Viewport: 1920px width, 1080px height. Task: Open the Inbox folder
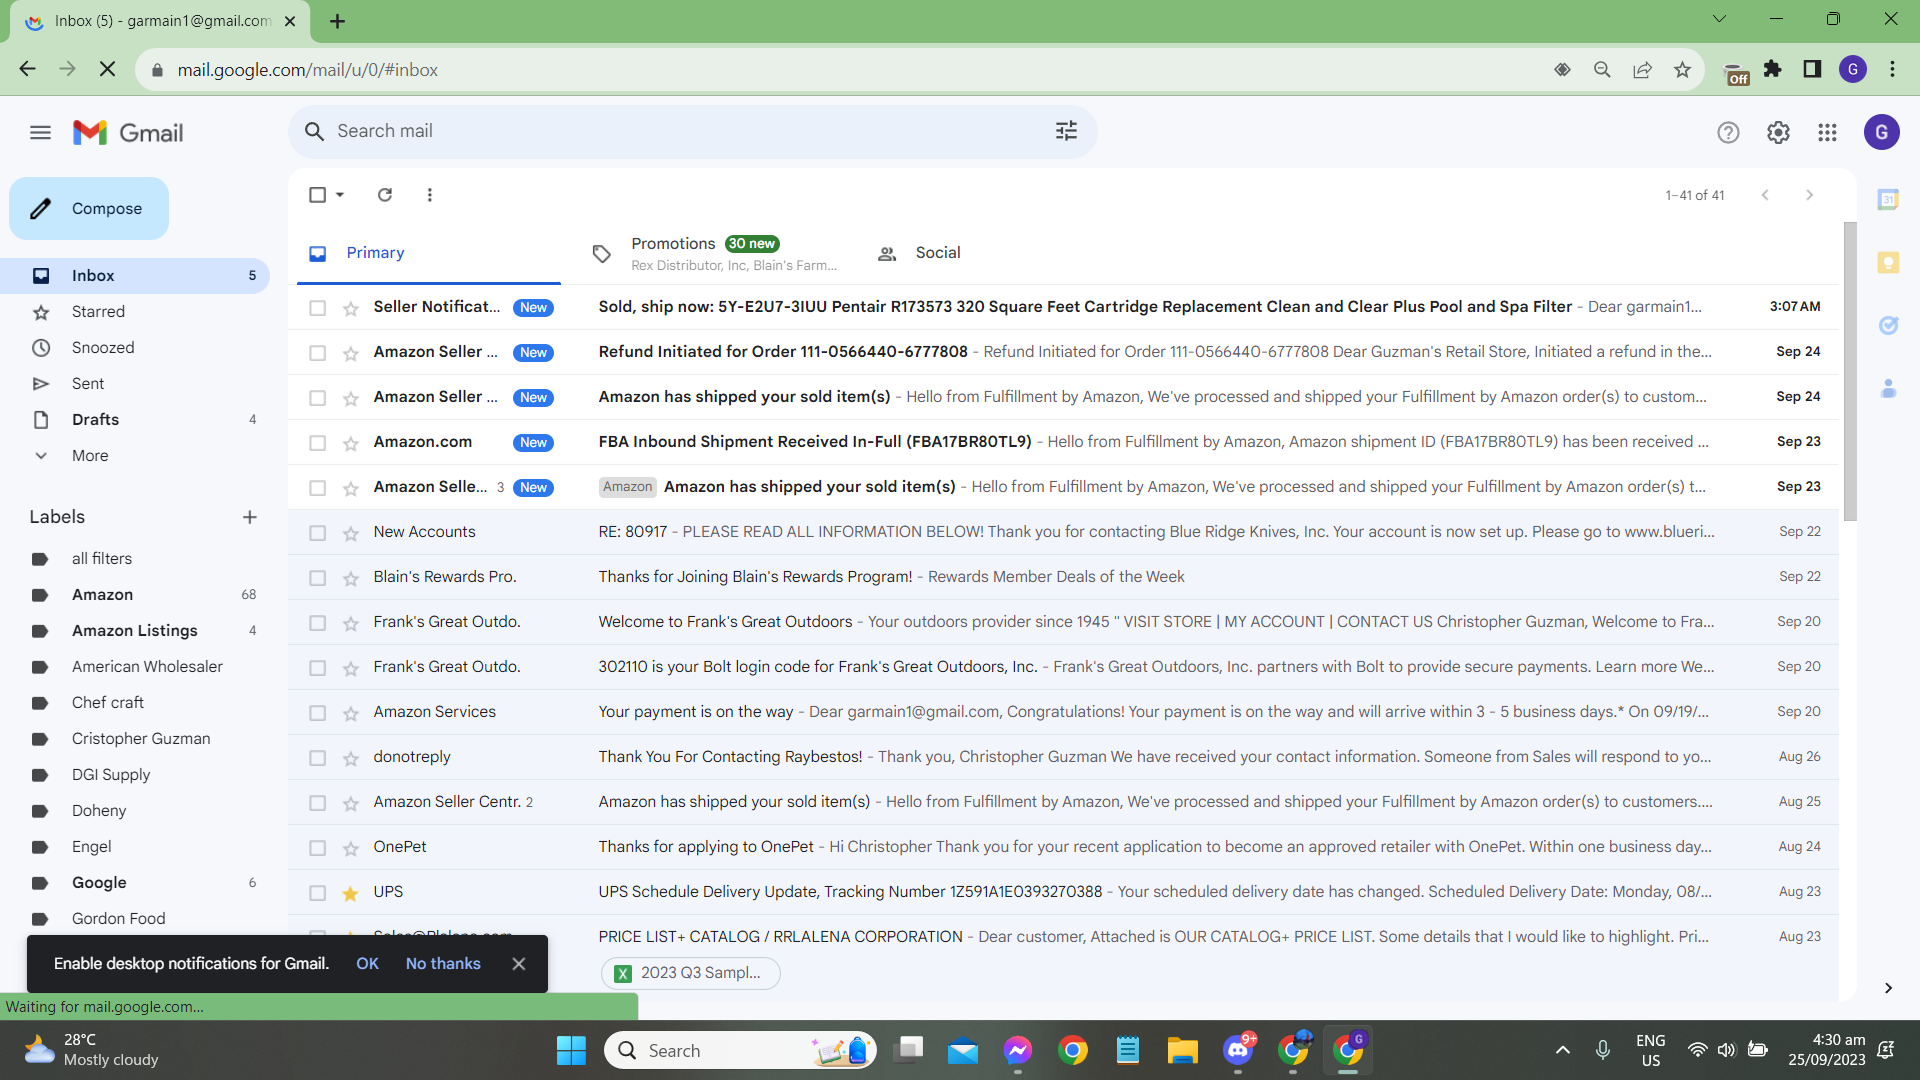(135, 276)
